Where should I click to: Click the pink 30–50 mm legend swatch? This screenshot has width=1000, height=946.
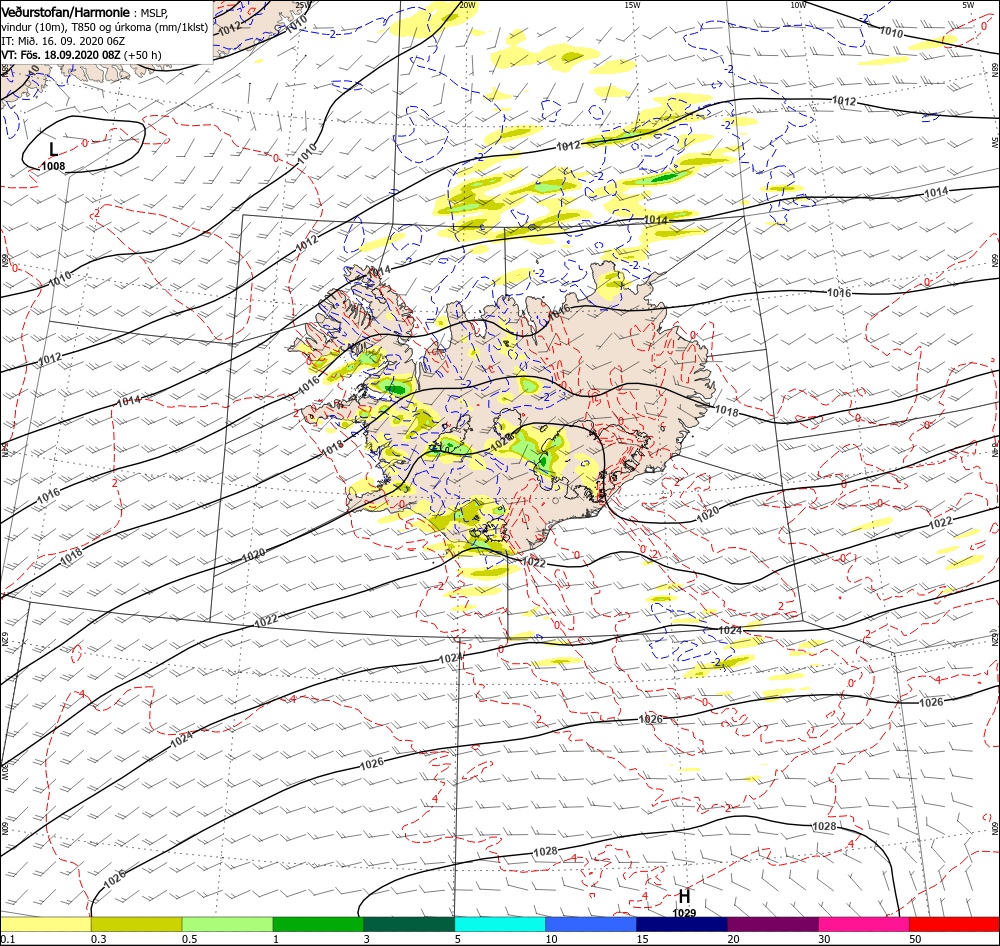tap(864, 924)
